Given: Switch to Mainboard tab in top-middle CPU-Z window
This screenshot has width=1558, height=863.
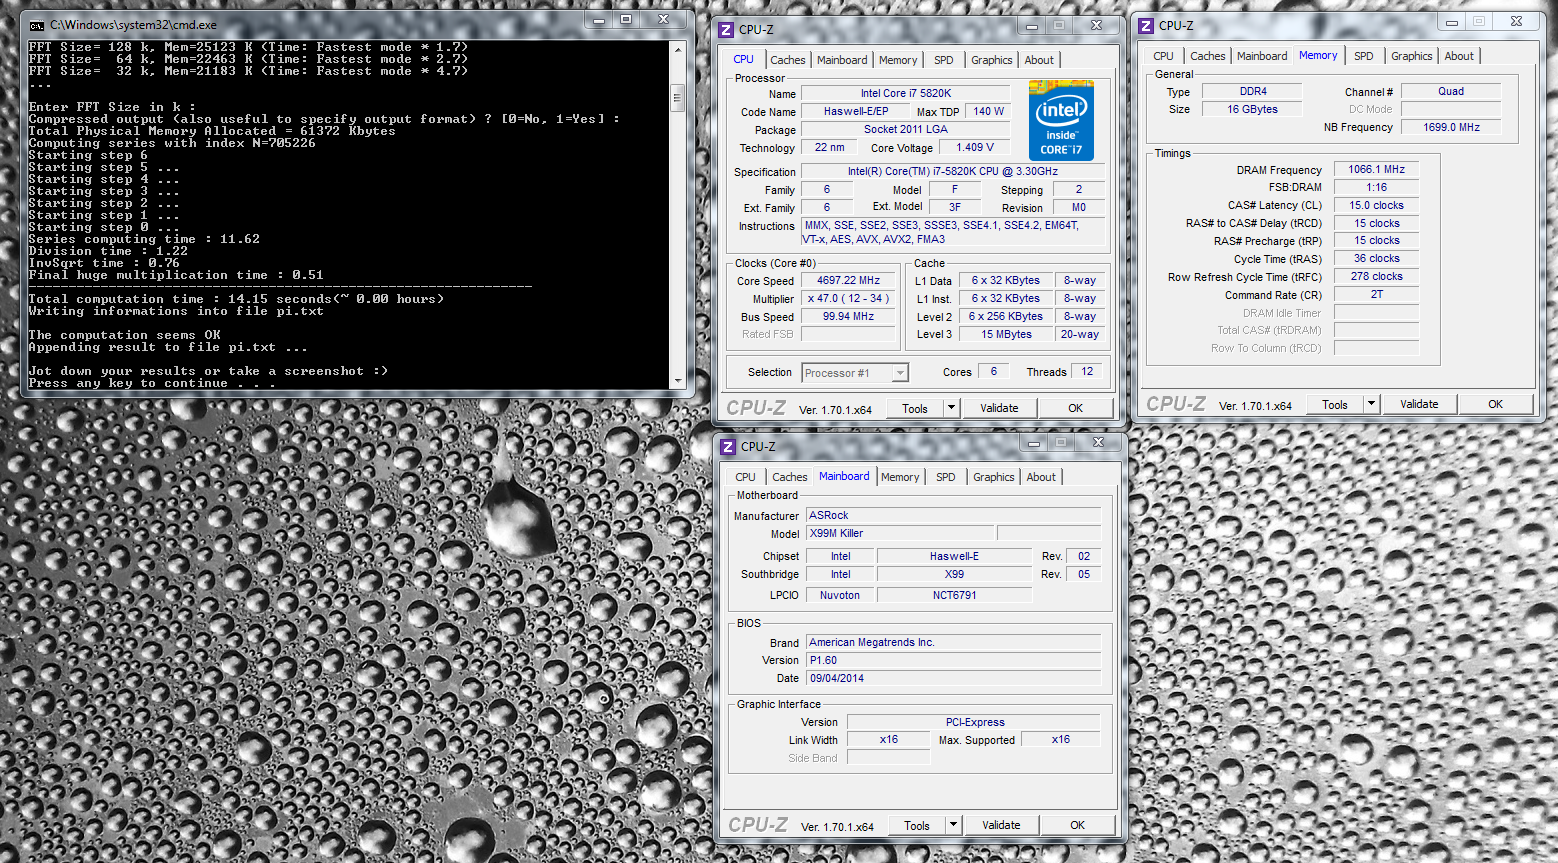Looking at the screenshot, I should (x=842, y=60).
